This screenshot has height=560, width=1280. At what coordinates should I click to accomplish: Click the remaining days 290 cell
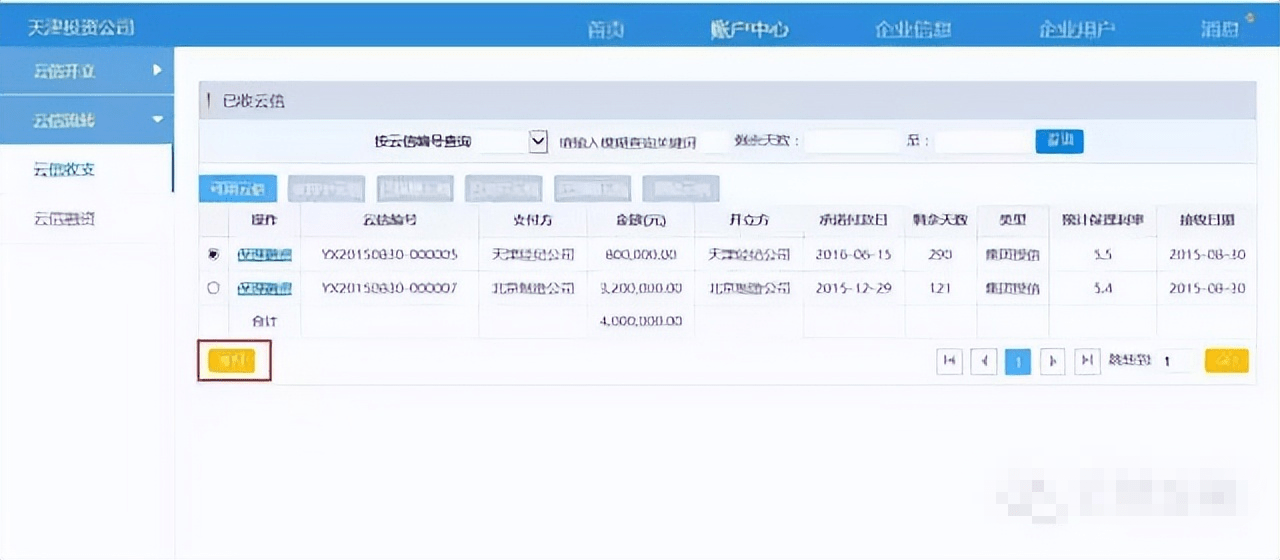(x=940, y=255)
